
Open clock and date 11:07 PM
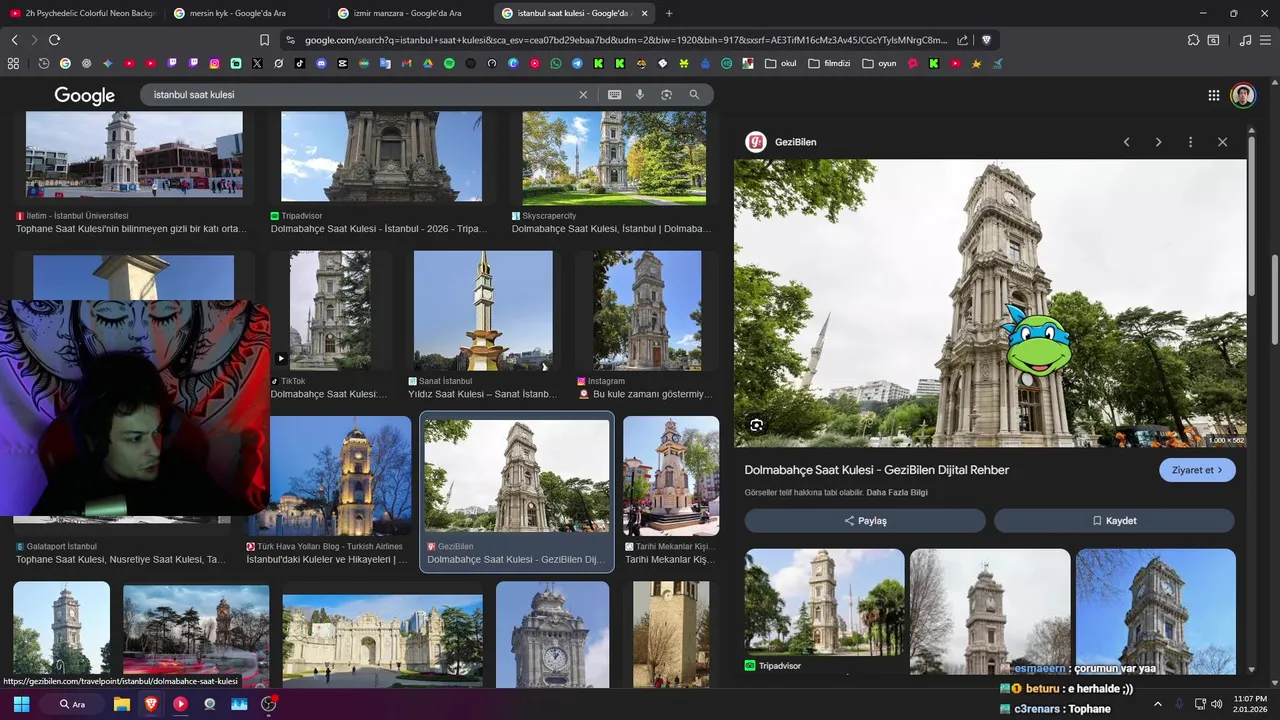click(1250, 704)
